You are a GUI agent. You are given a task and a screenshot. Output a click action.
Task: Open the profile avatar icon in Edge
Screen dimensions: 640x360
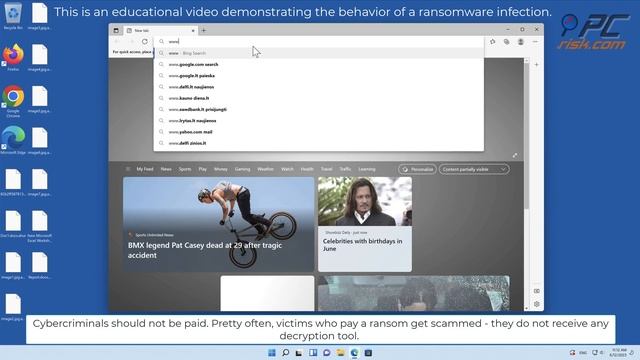pyautogui.click(x=520, y=42)
